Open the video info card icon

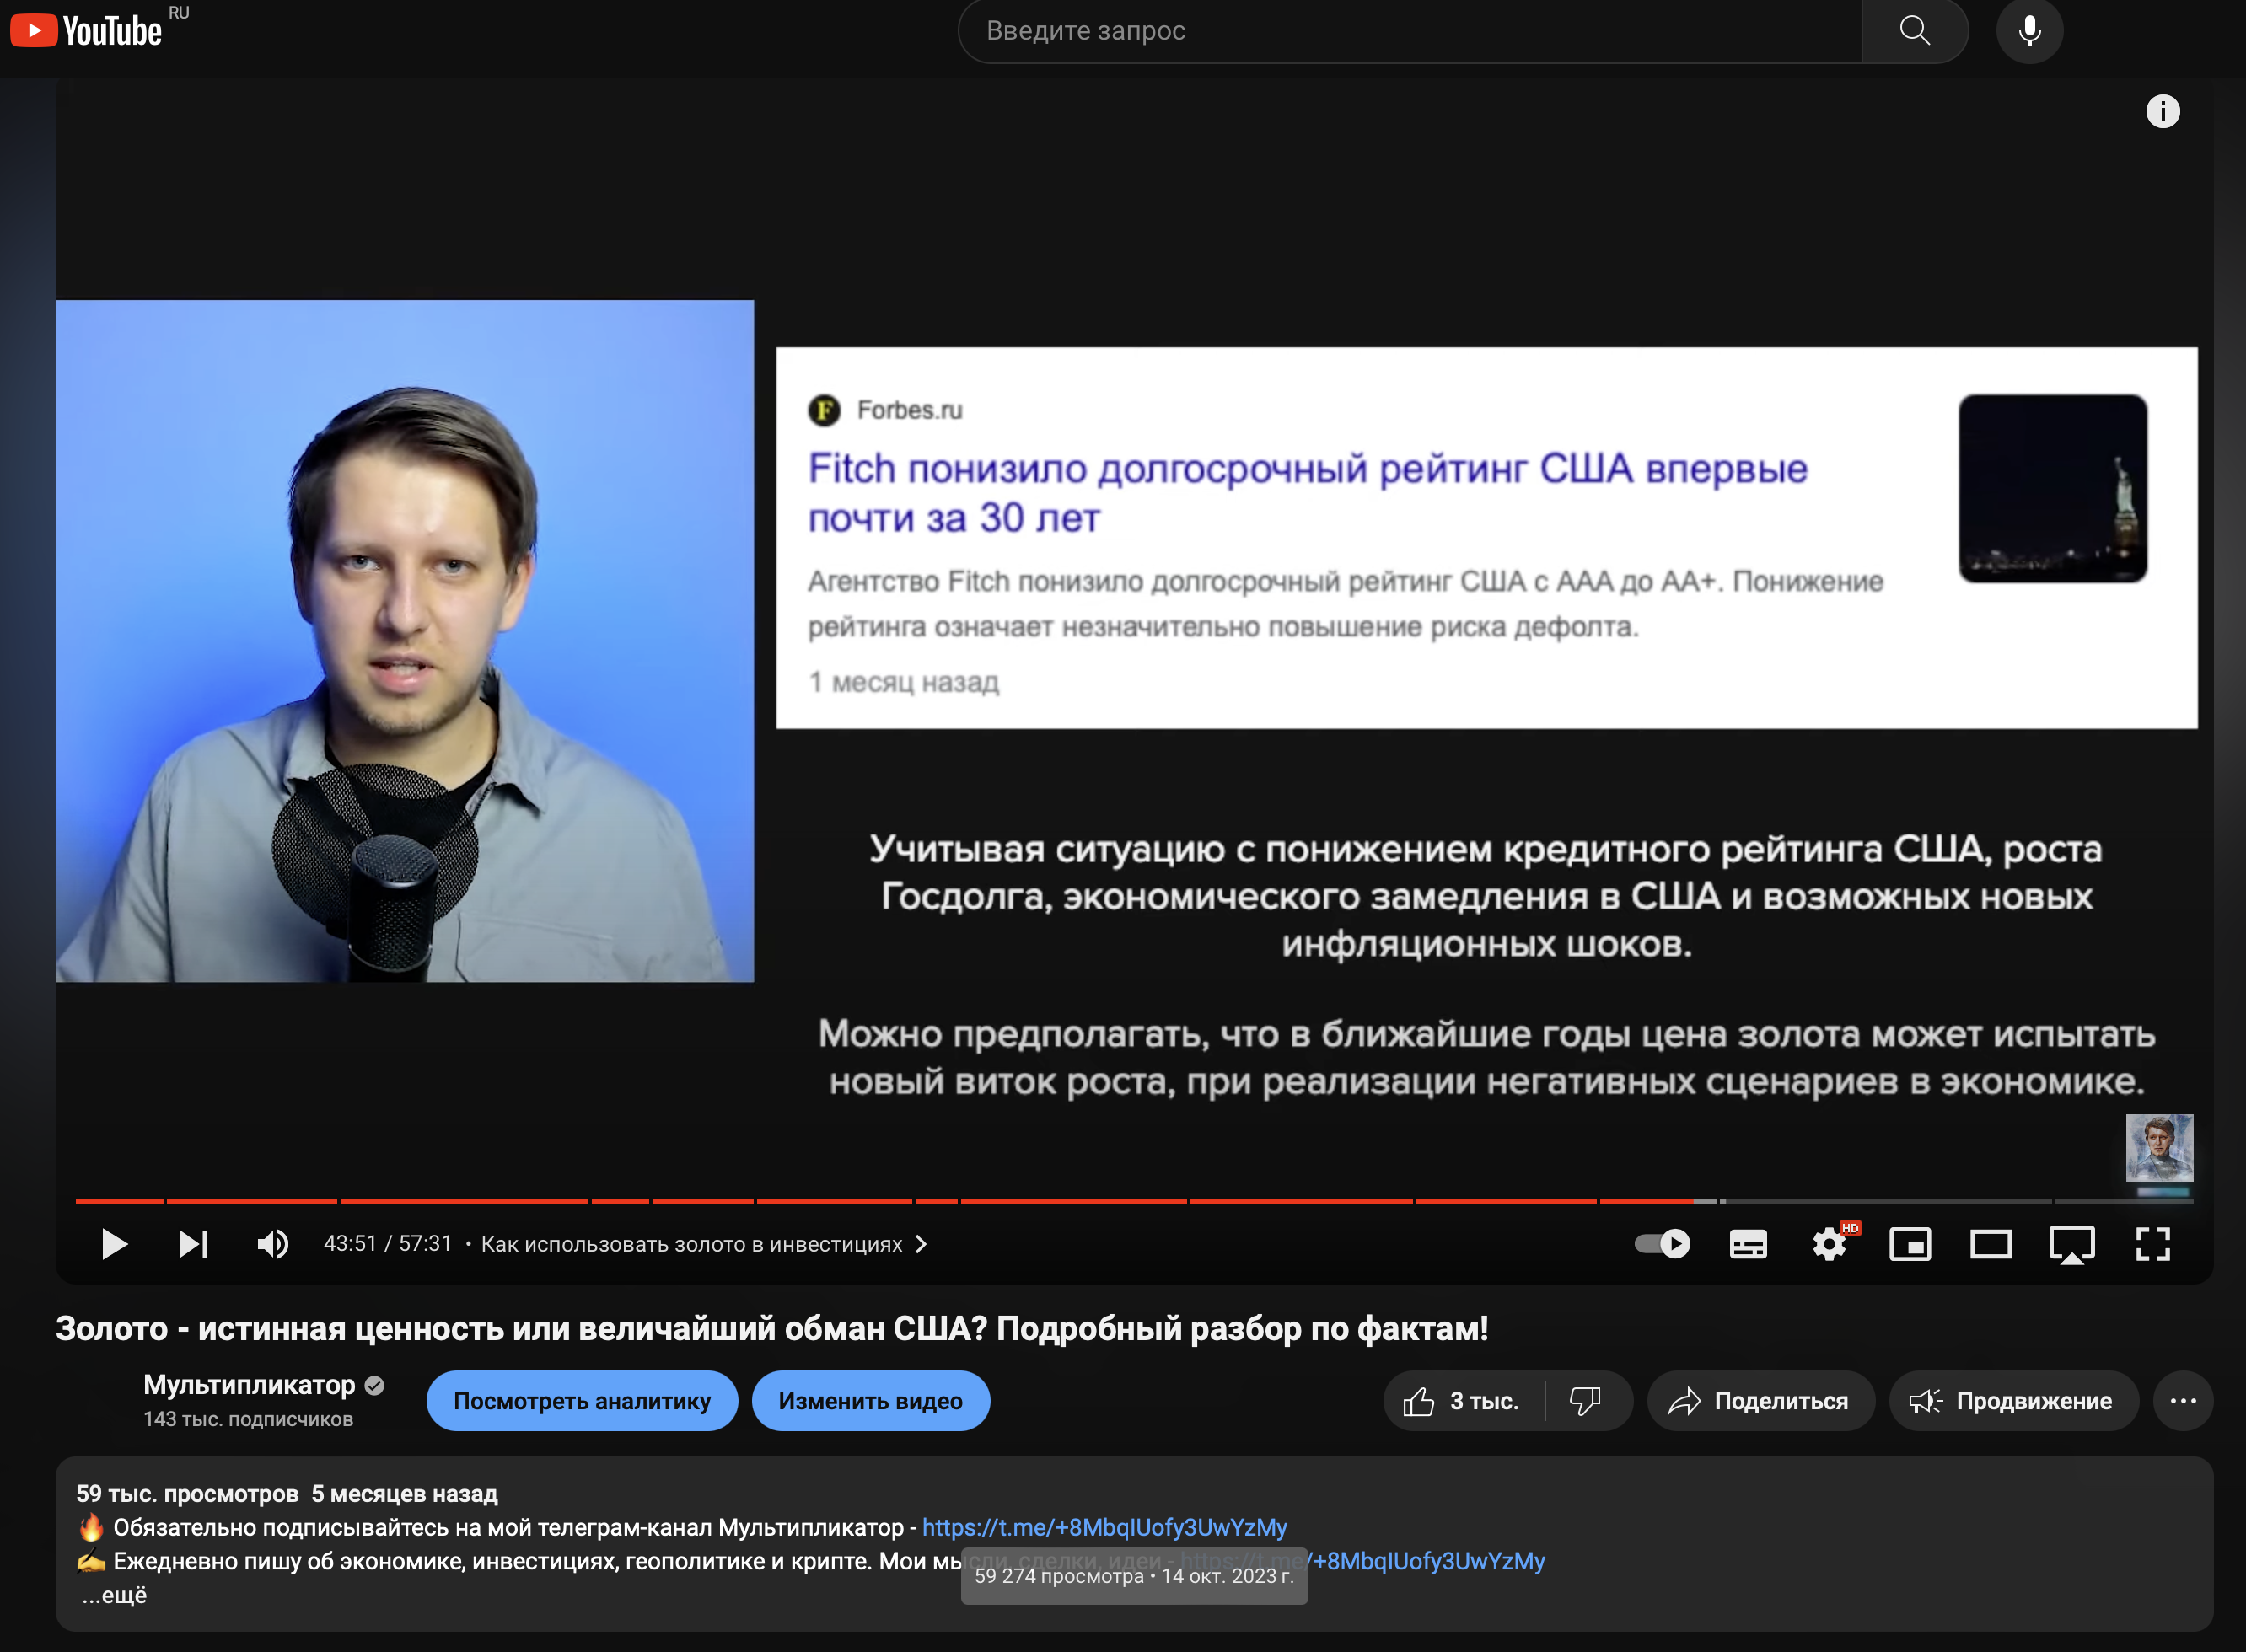pos(2162,111)
